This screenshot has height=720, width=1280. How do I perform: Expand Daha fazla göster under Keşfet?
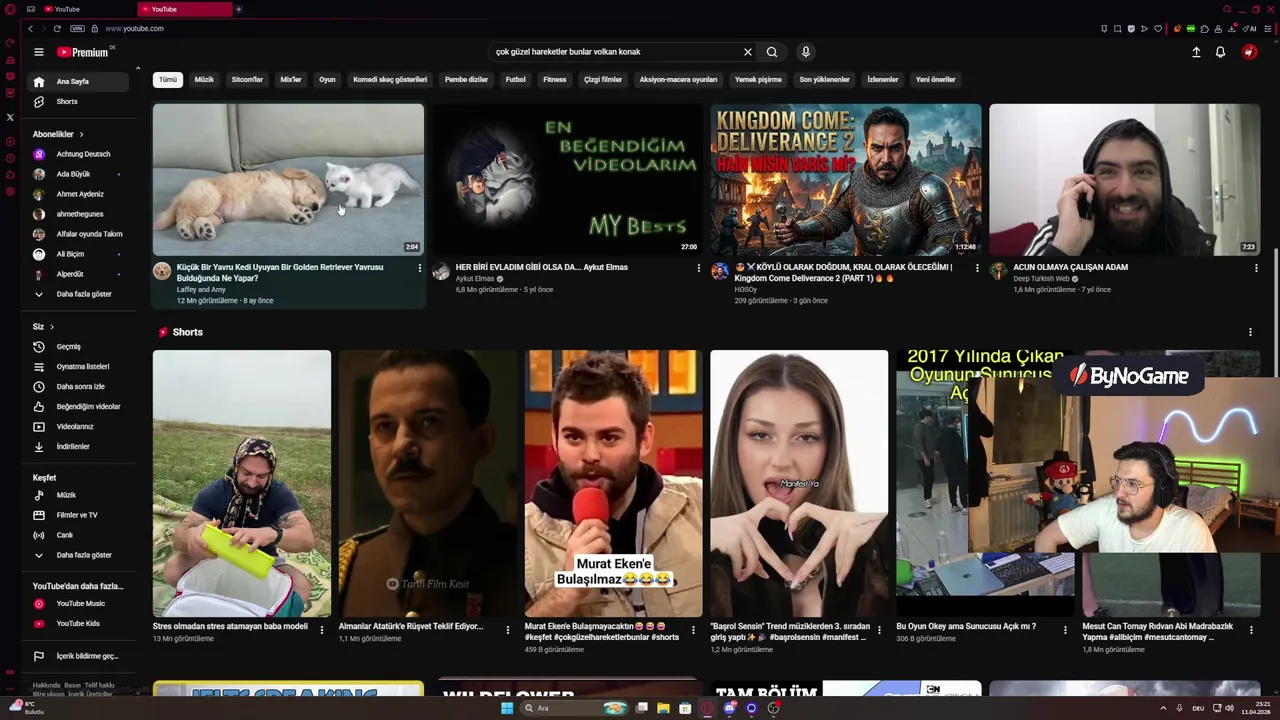point(80,555)
